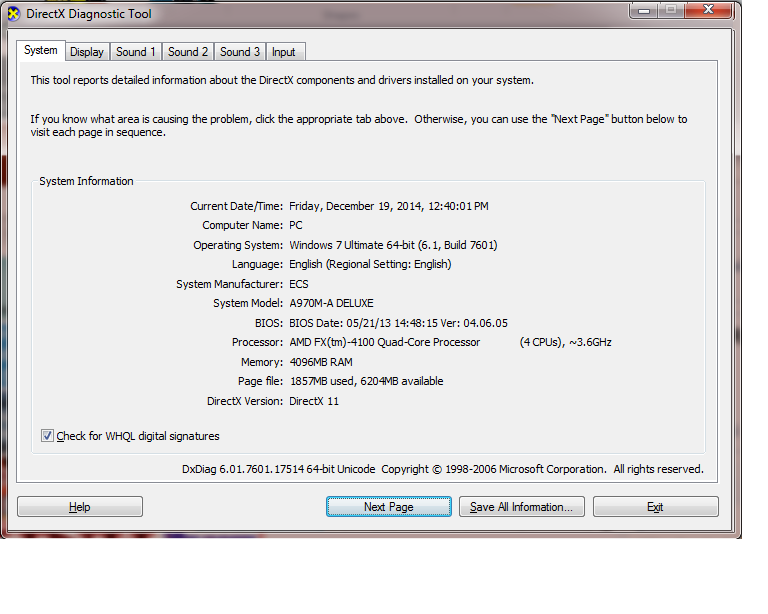This screenshot has width=768, height=614.
Task: Click the System Model value A970M-A DELUXE
Action: (331, 303)
